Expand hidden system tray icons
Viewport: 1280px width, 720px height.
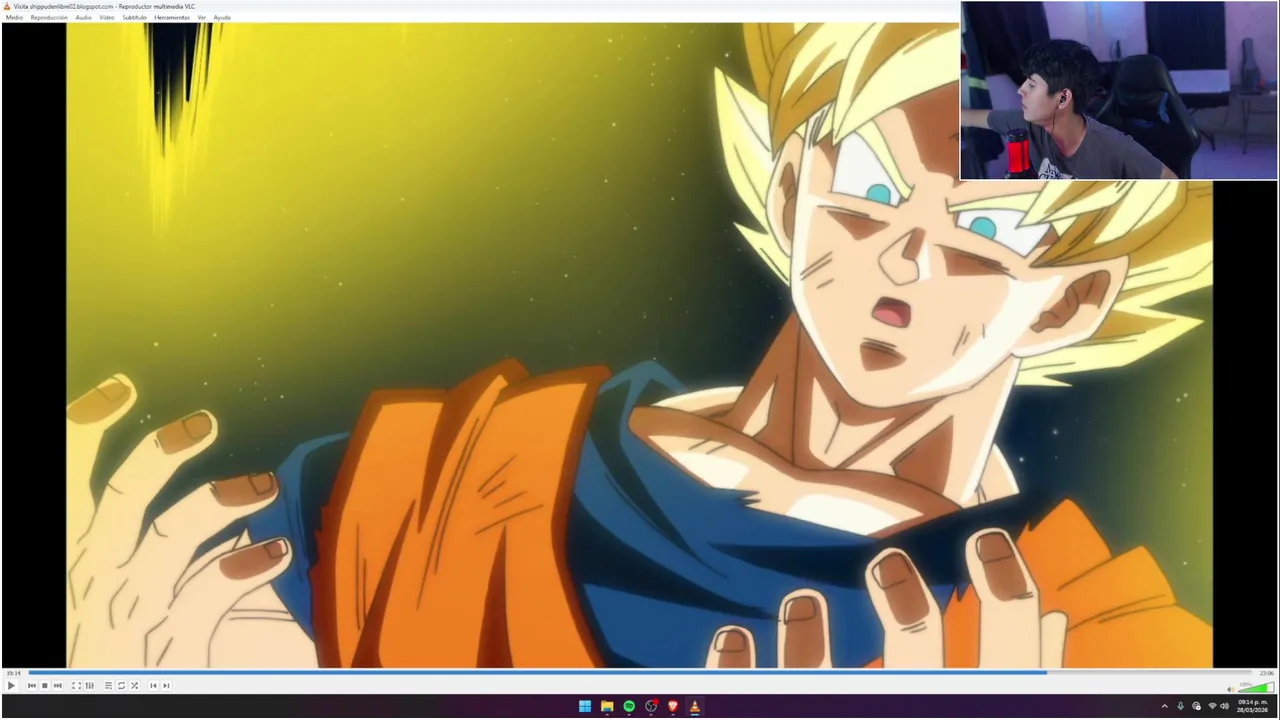[1165, 706]
